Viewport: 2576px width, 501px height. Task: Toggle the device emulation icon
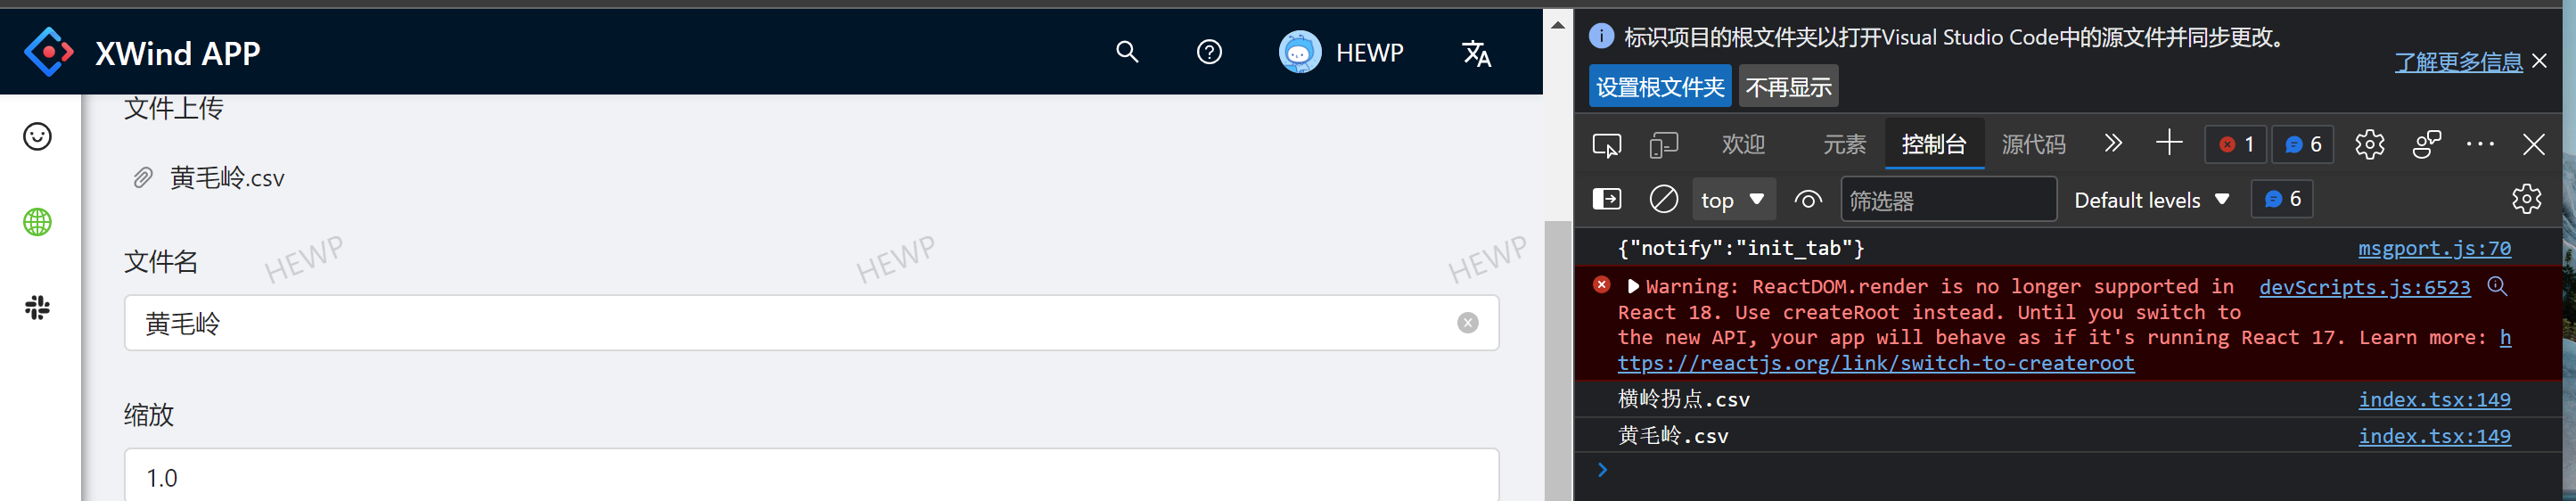tap(1663, 145)
